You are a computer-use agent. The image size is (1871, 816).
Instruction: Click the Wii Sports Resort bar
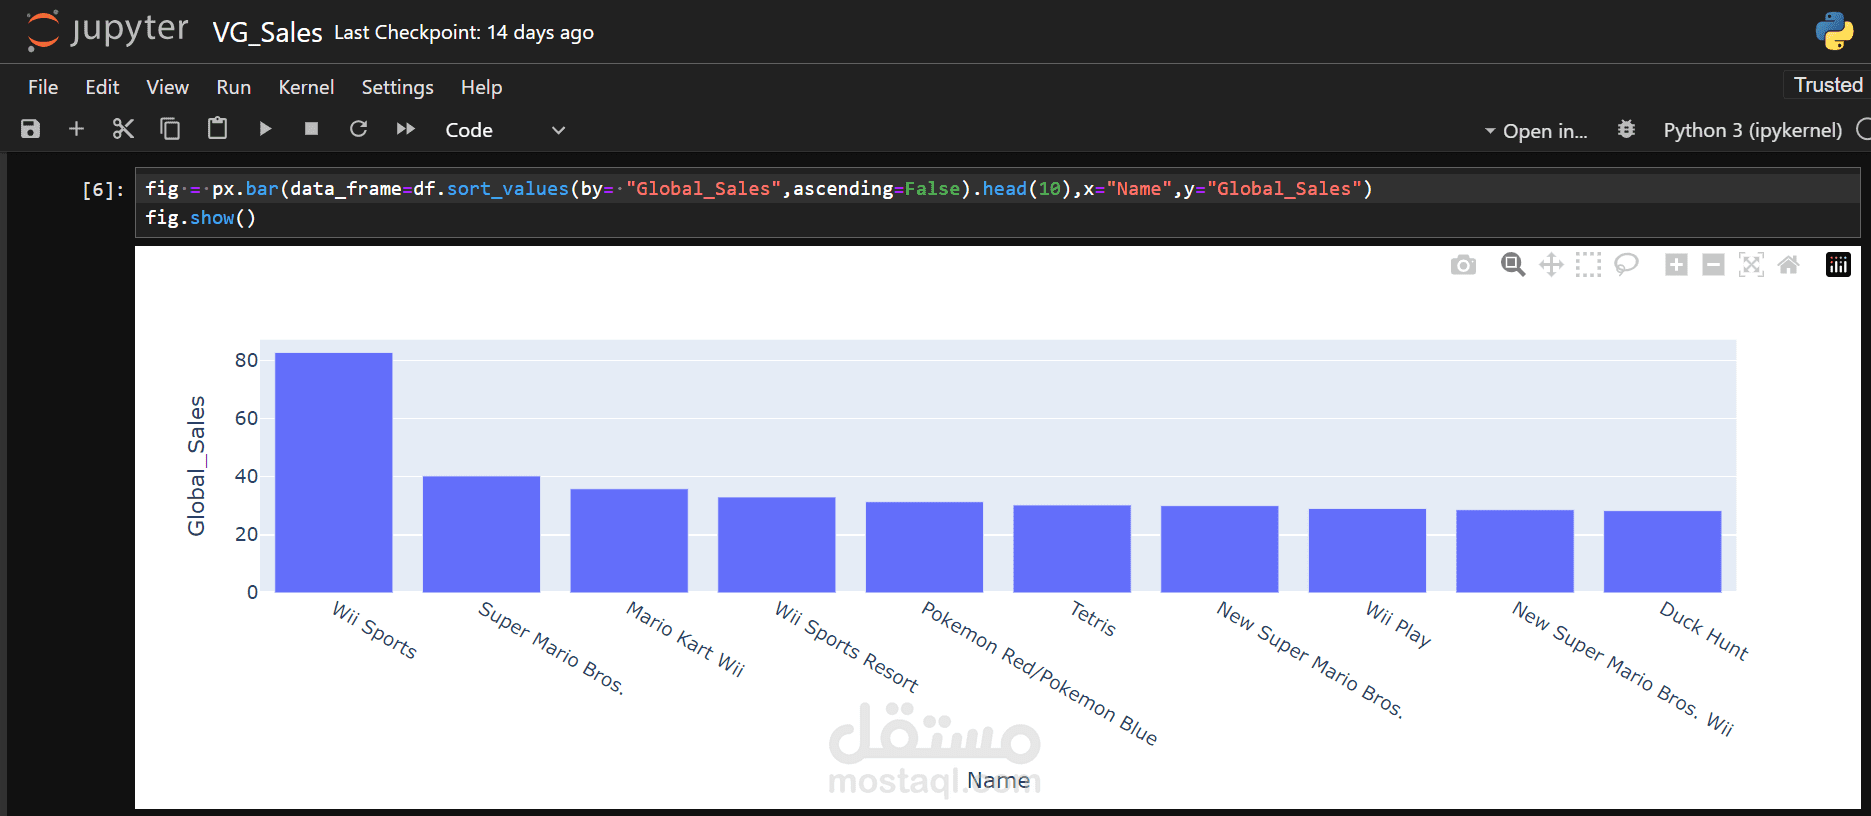point(777,544)
